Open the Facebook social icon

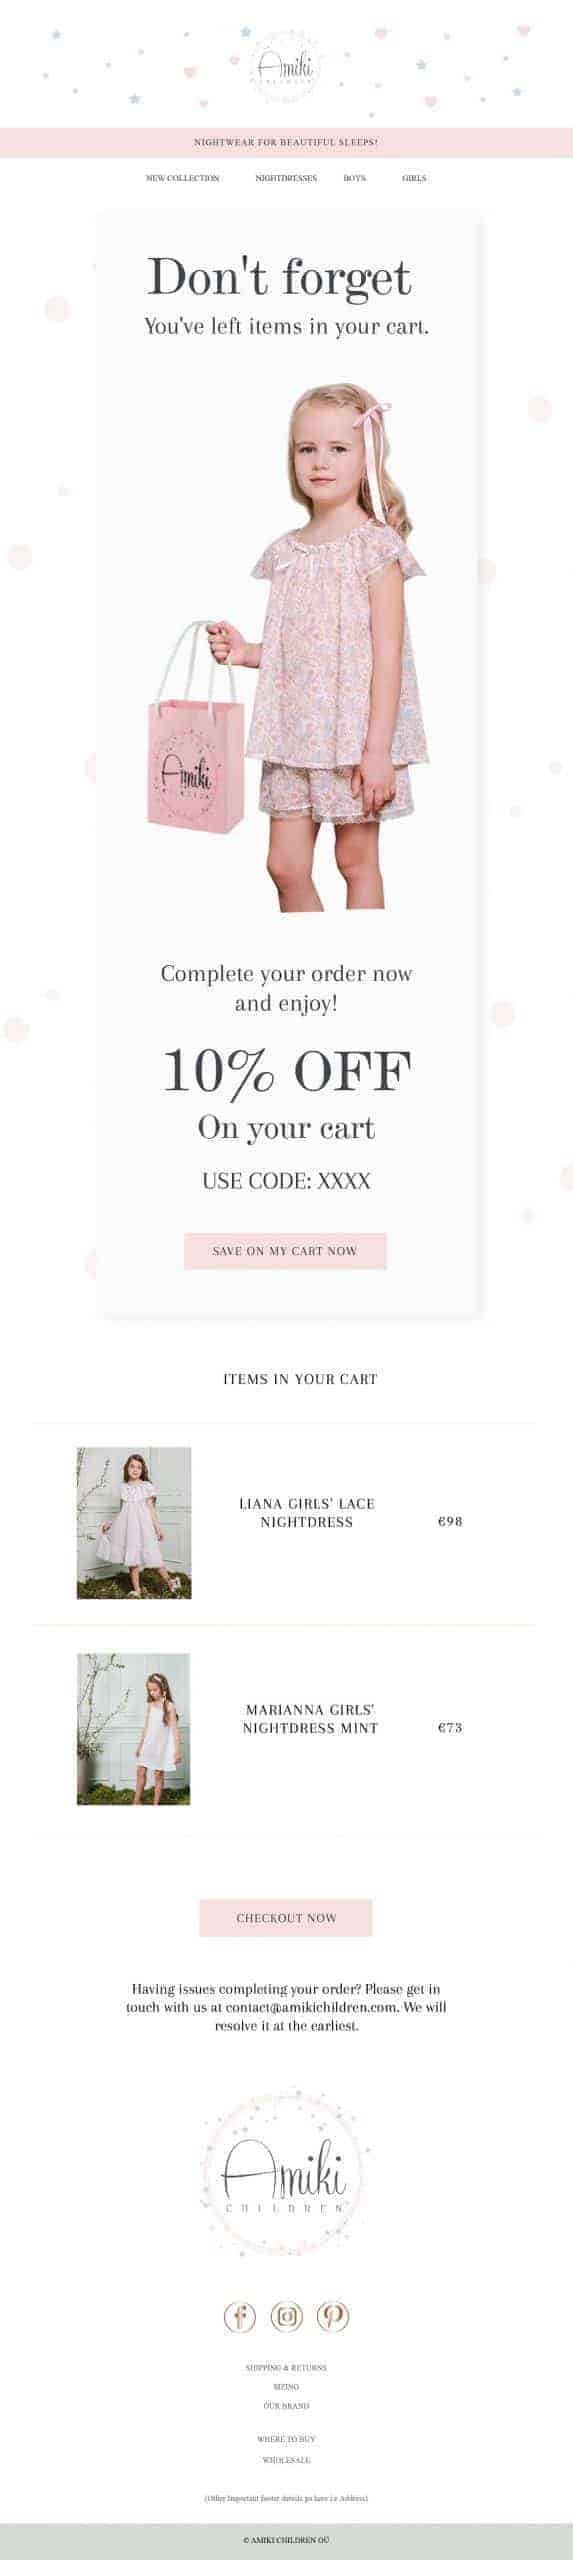click(x=240, y=2316)
